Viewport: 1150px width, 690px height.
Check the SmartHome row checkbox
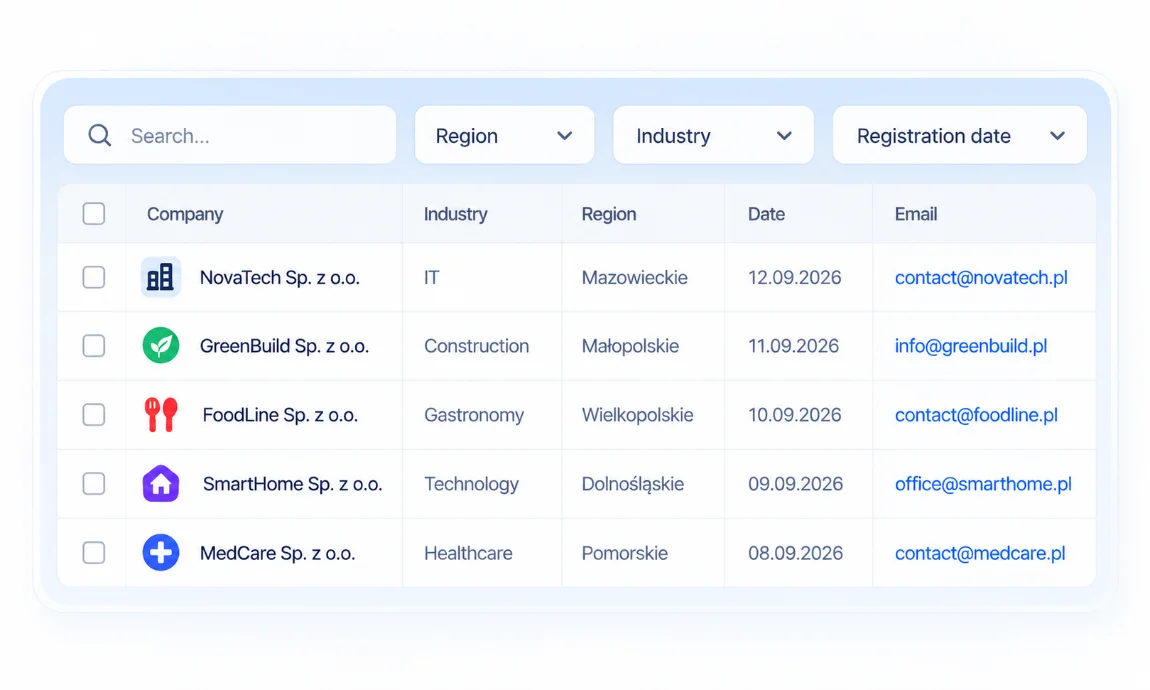tap(94, 483)
